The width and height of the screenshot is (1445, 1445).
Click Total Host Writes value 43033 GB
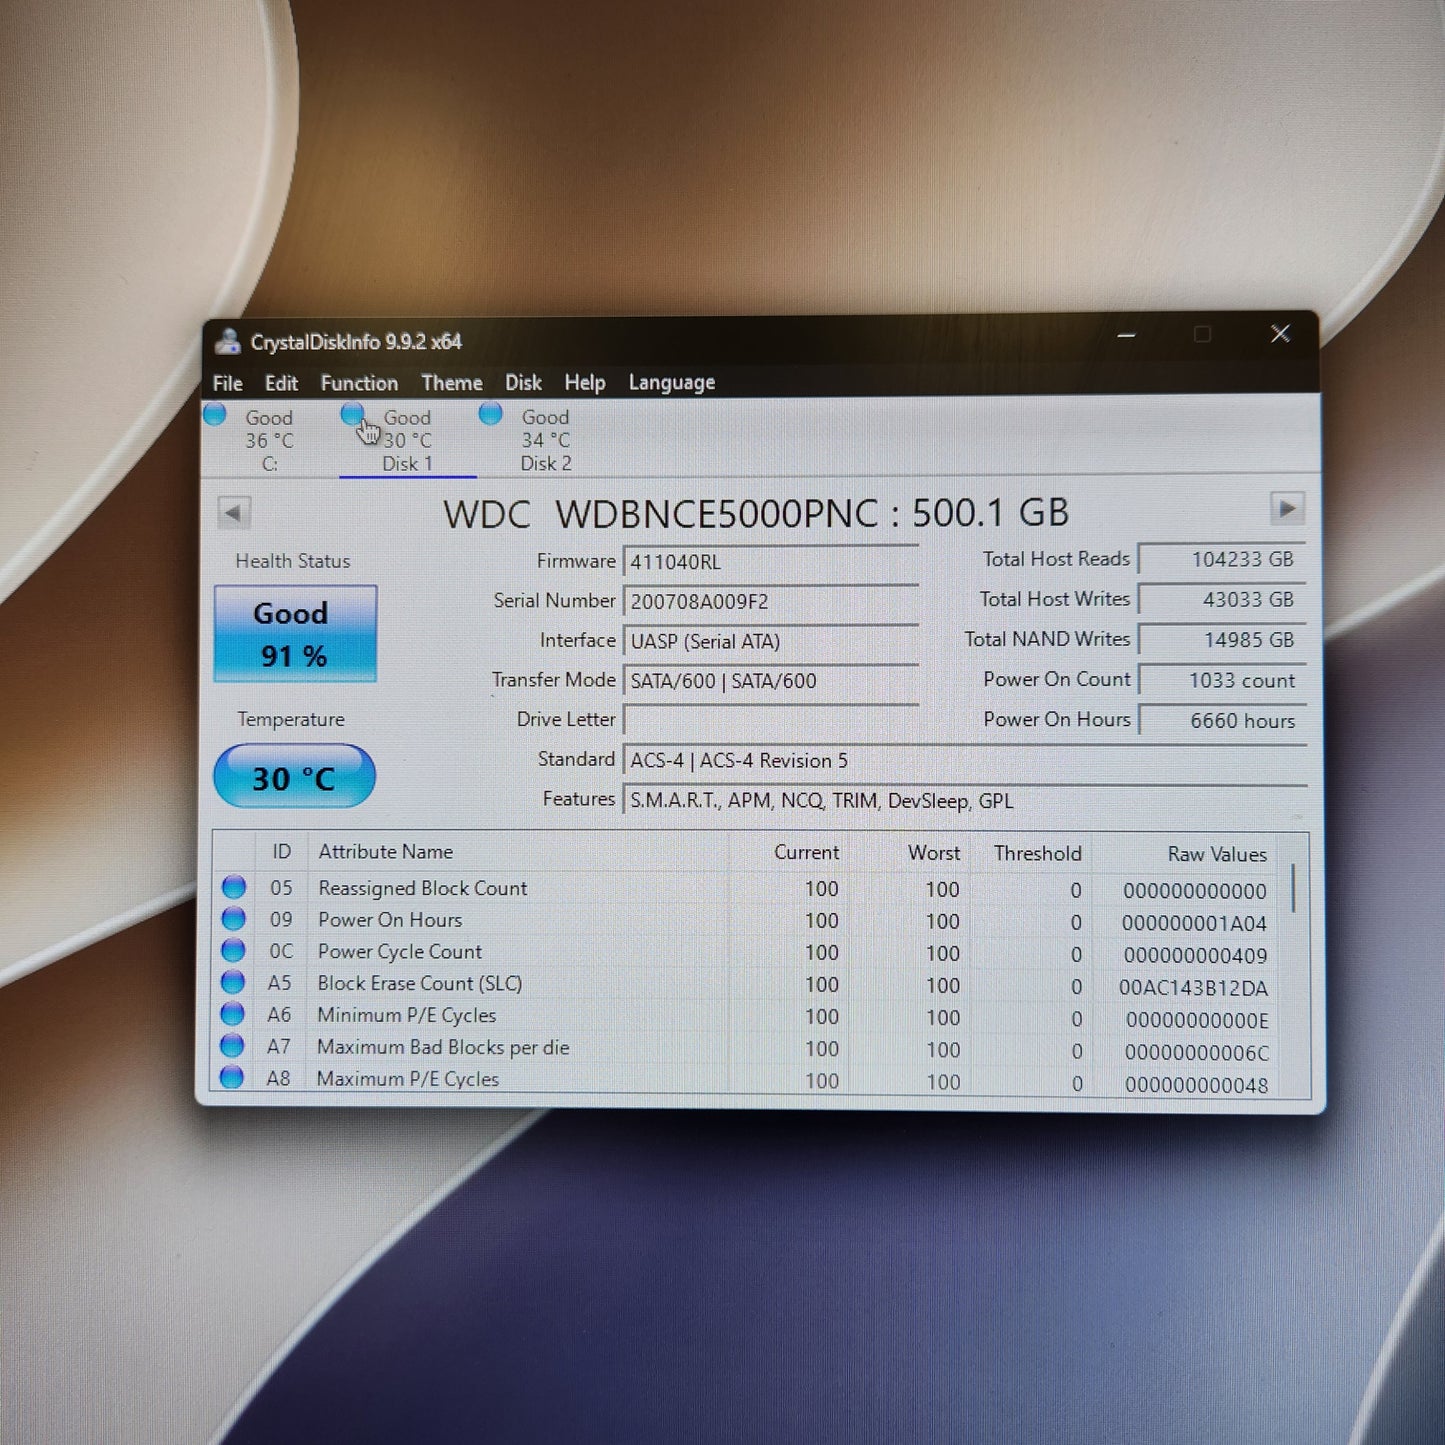point(1222,599)
